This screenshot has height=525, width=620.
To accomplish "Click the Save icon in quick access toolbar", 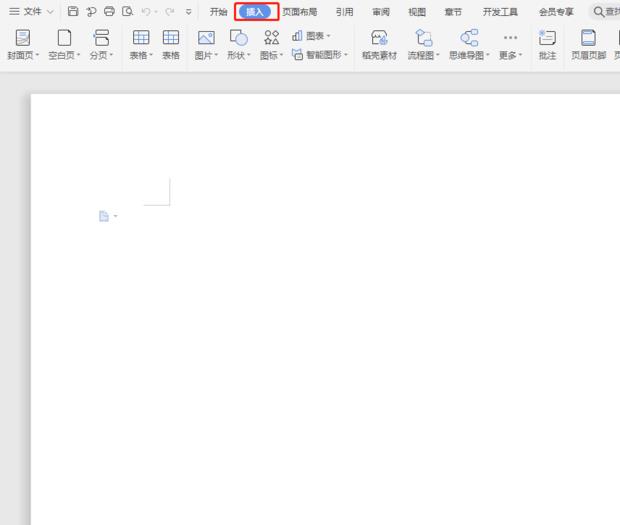I will click(73, 12).
